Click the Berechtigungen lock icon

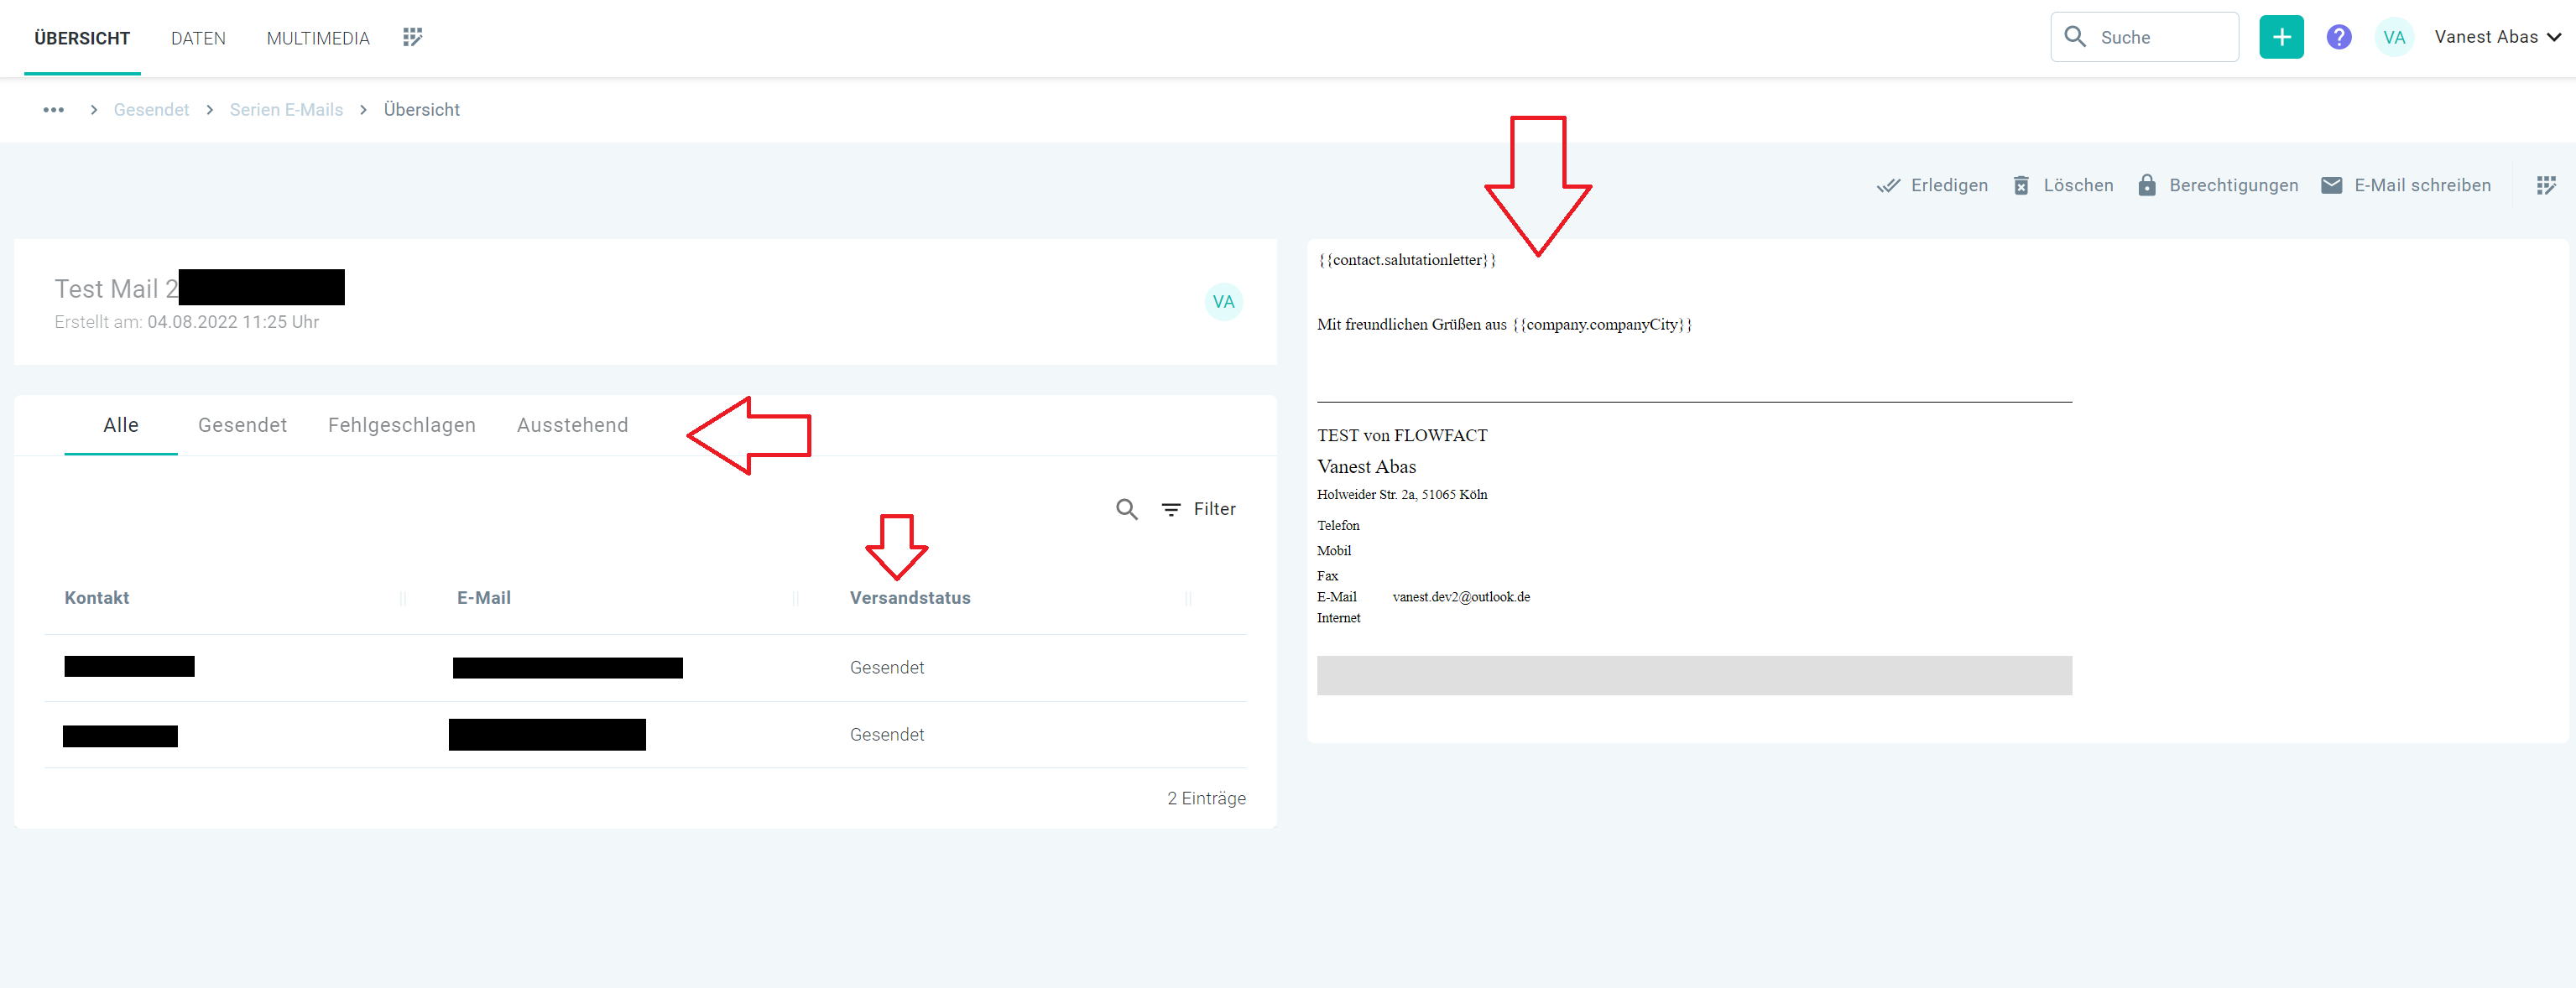(x=2146, y=185)
